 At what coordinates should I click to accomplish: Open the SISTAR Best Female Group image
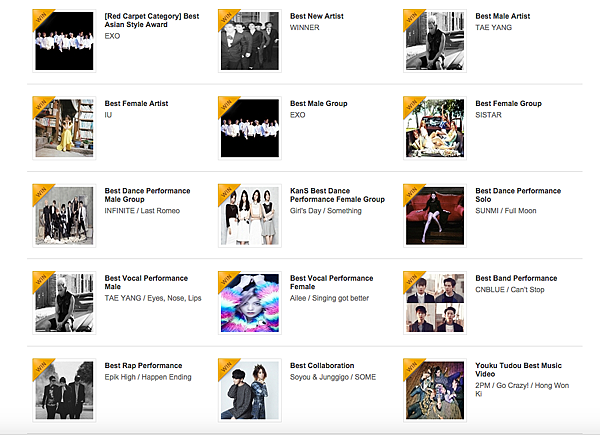click(435, 128)
